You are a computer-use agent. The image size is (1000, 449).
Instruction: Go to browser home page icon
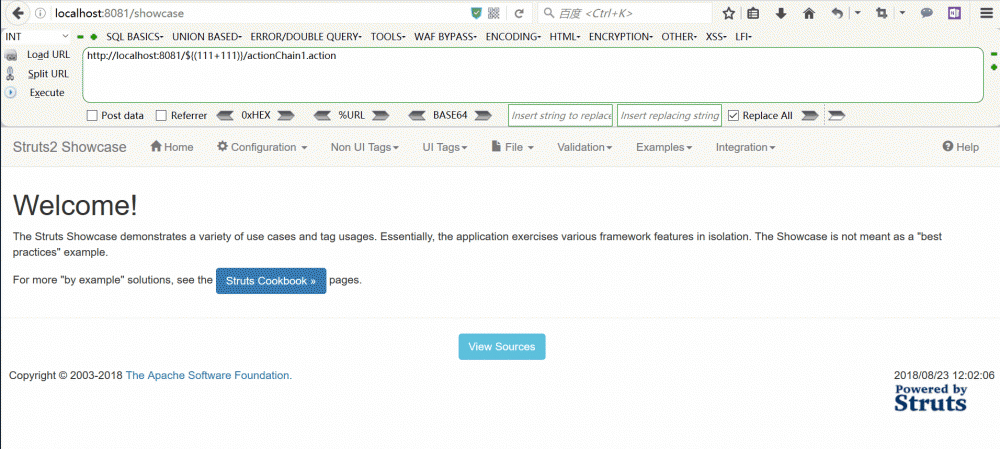(x=809, y=13)
